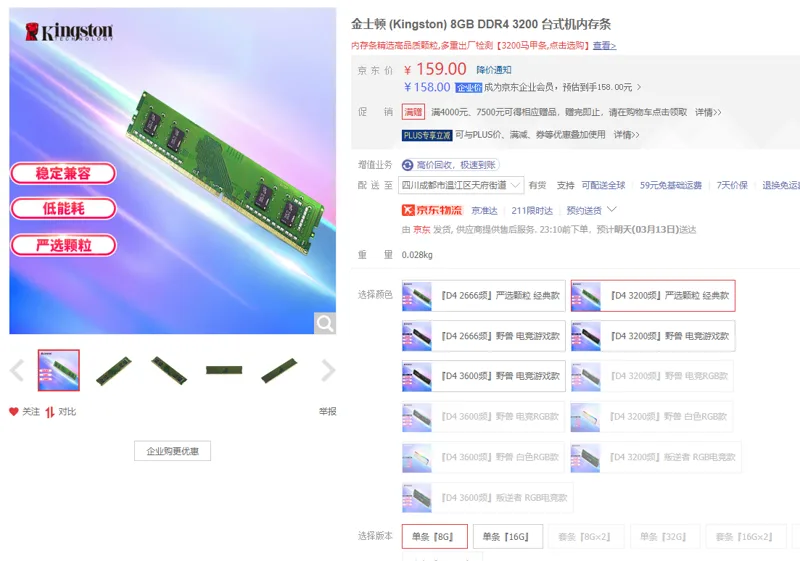Click 京东 seller link in shipping line
The image size is (800, 561).
click(421, 230)
